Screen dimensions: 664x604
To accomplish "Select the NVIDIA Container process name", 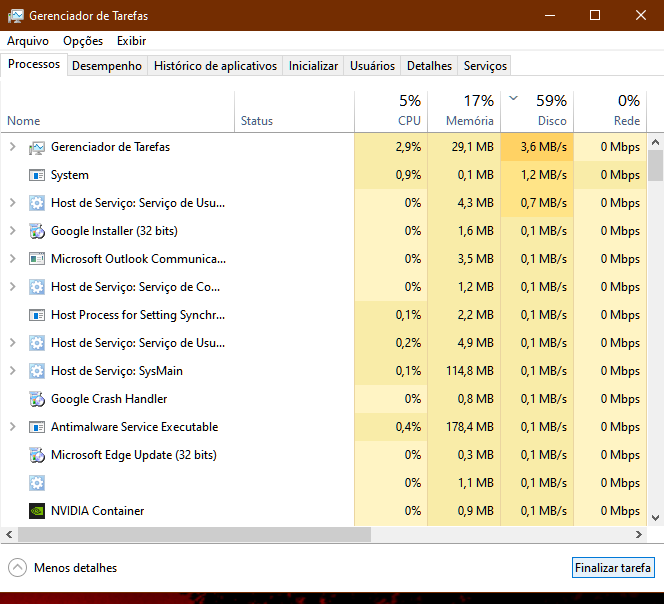I will (x=97, y=511).
